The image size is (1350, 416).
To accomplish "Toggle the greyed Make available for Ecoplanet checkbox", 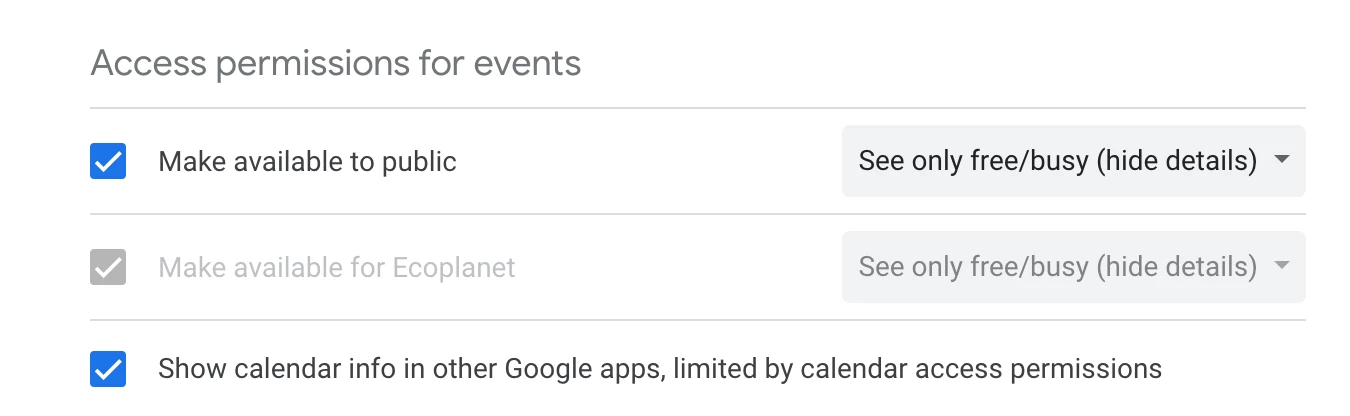I will pyautogui.click(x=108, y=267).
